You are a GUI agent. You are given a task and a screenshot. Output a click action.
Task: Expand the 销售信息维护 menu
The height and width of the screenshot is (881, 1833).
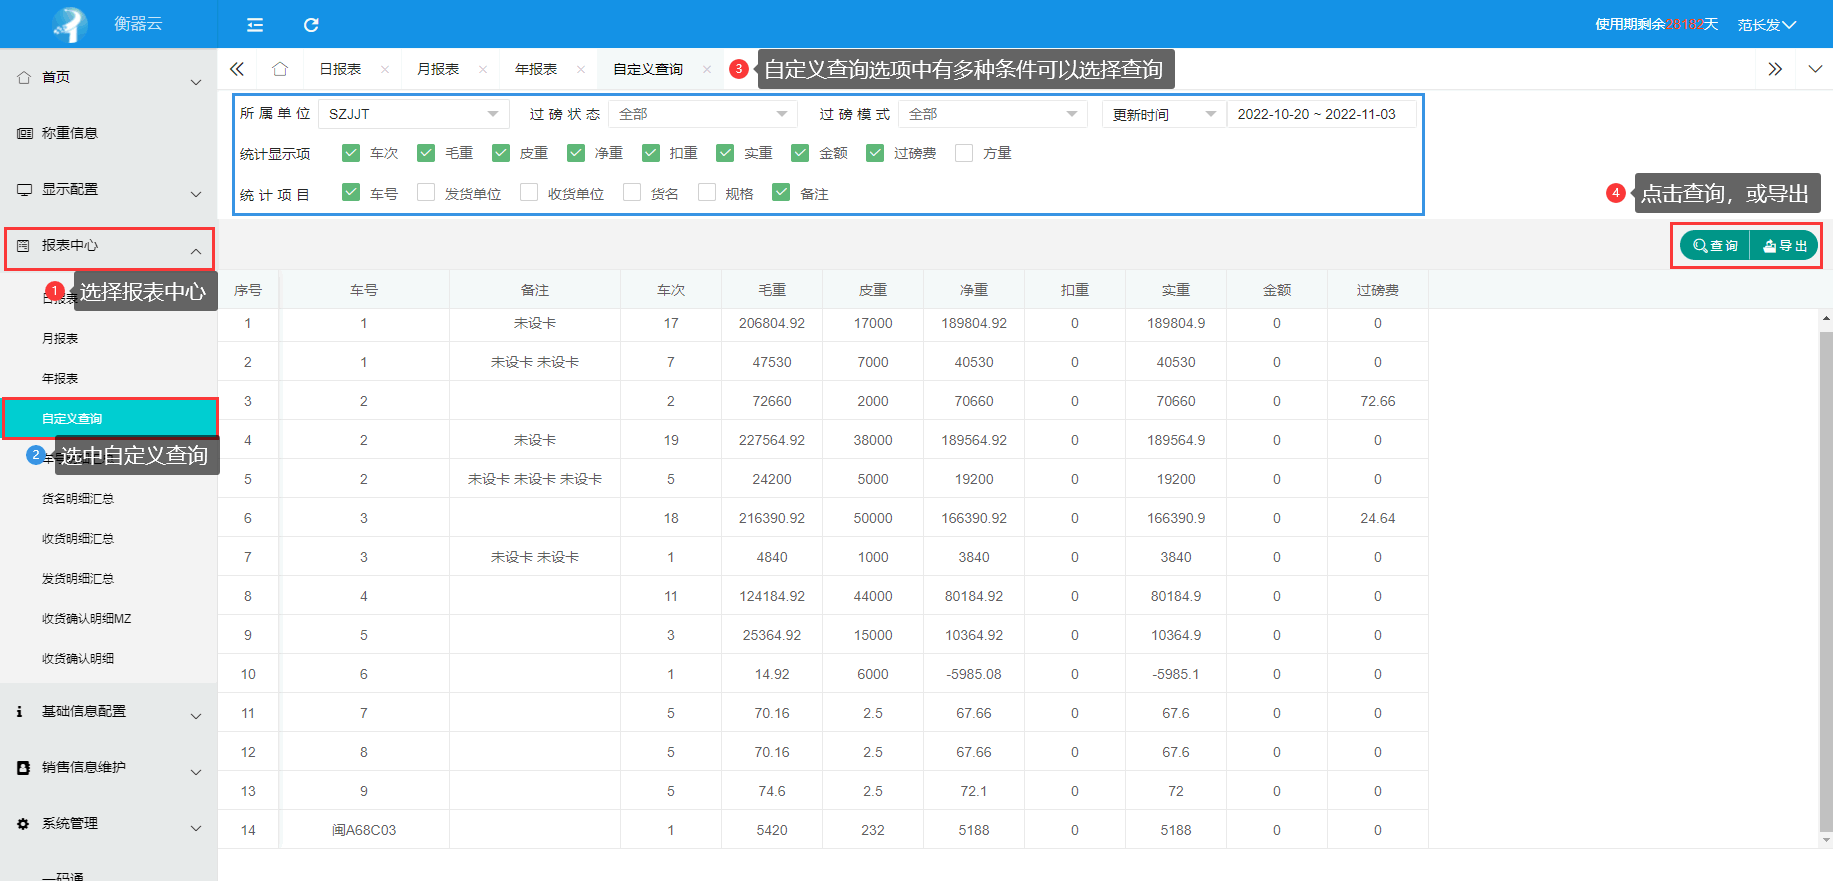[196, 772]
